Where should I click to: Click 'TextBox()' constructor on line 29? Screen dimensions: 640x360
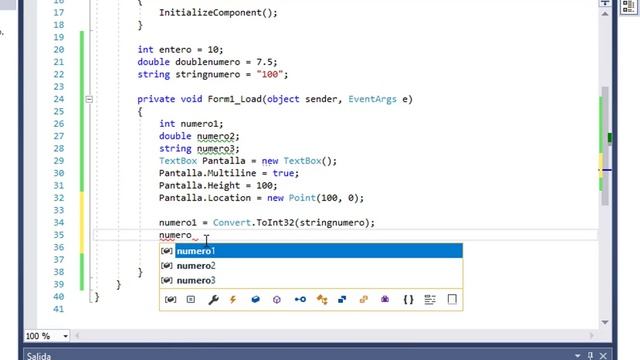tap(308, 161)
